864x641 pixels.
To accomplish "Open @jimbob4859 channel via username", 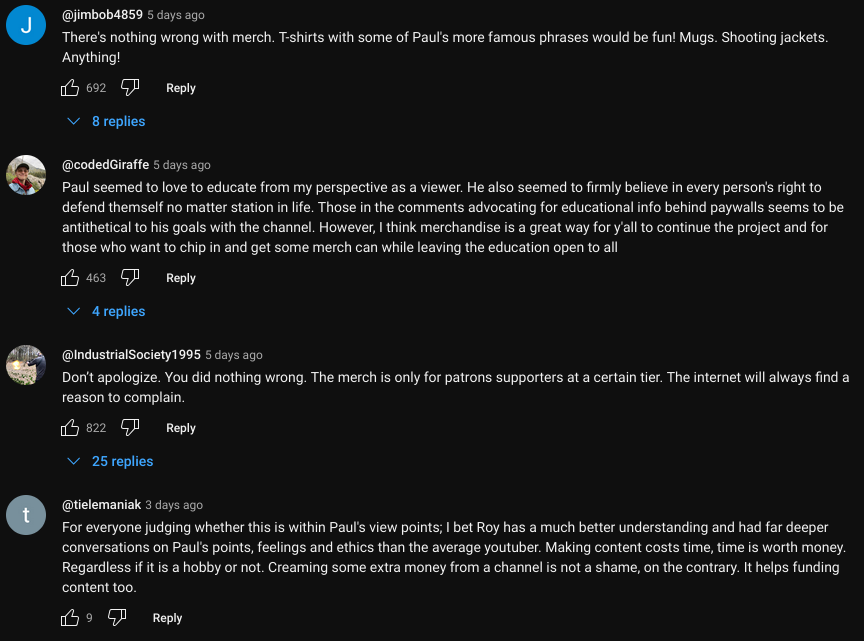I will tap(102, 15).
